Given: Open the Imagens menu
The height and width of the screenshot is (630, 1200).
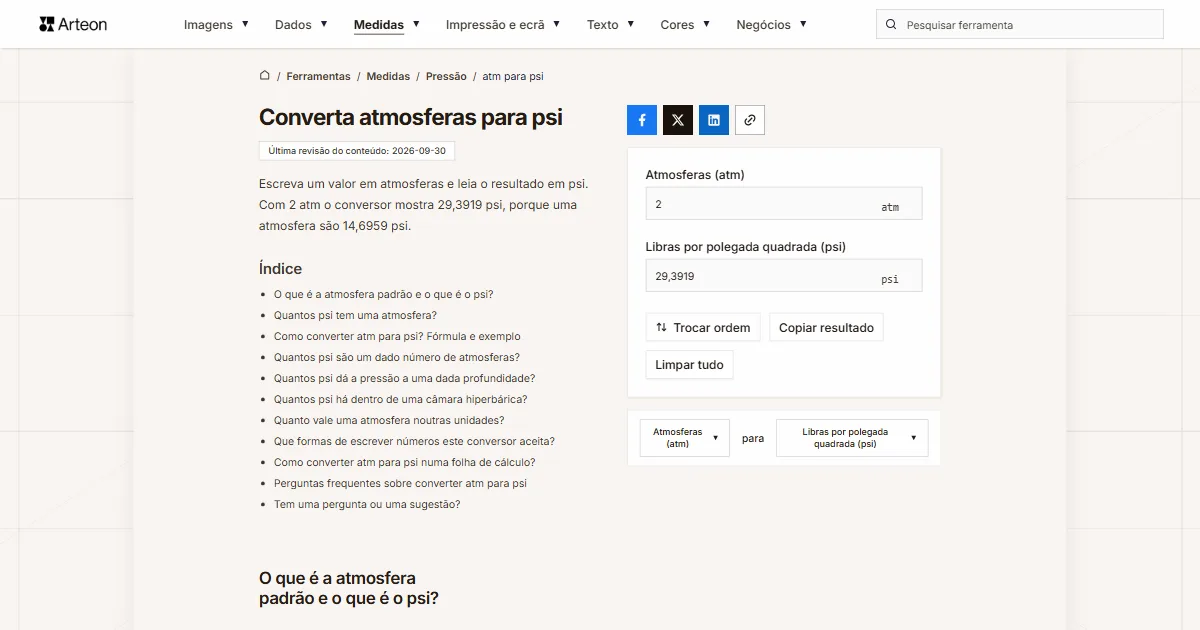Looking at the screenshot, I should pyautogui.click(x=217, y=25).
